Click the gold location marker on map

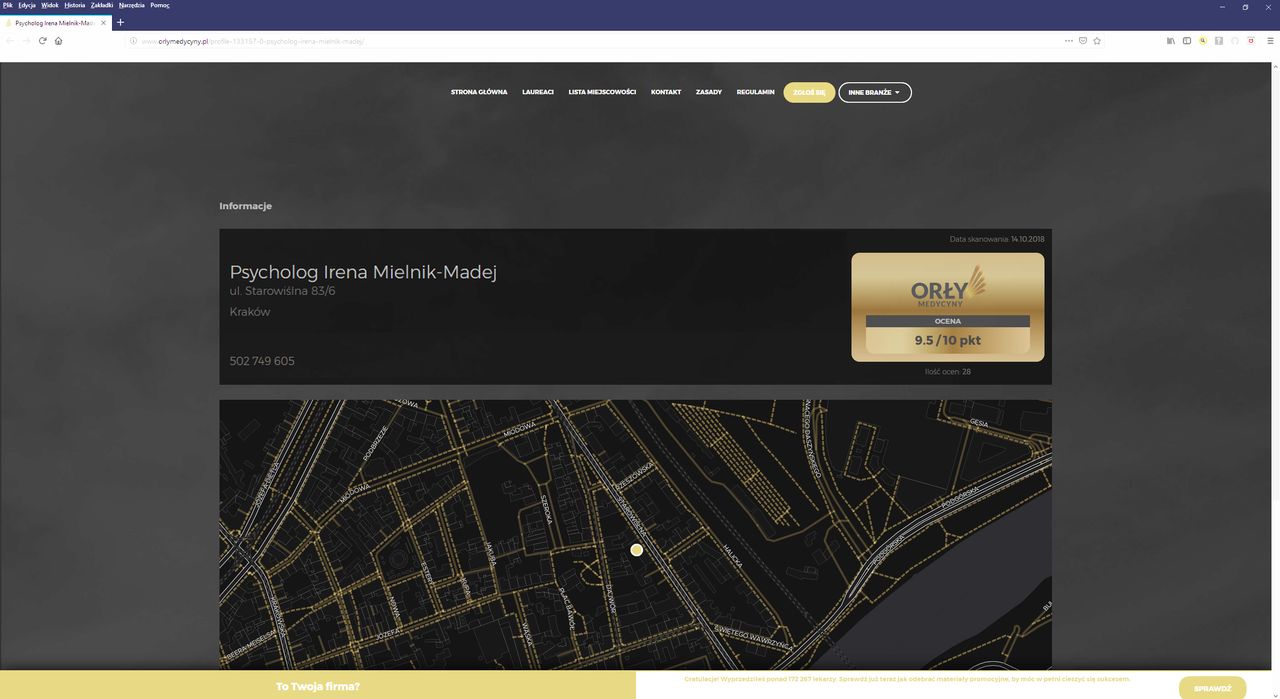point(636,550)
